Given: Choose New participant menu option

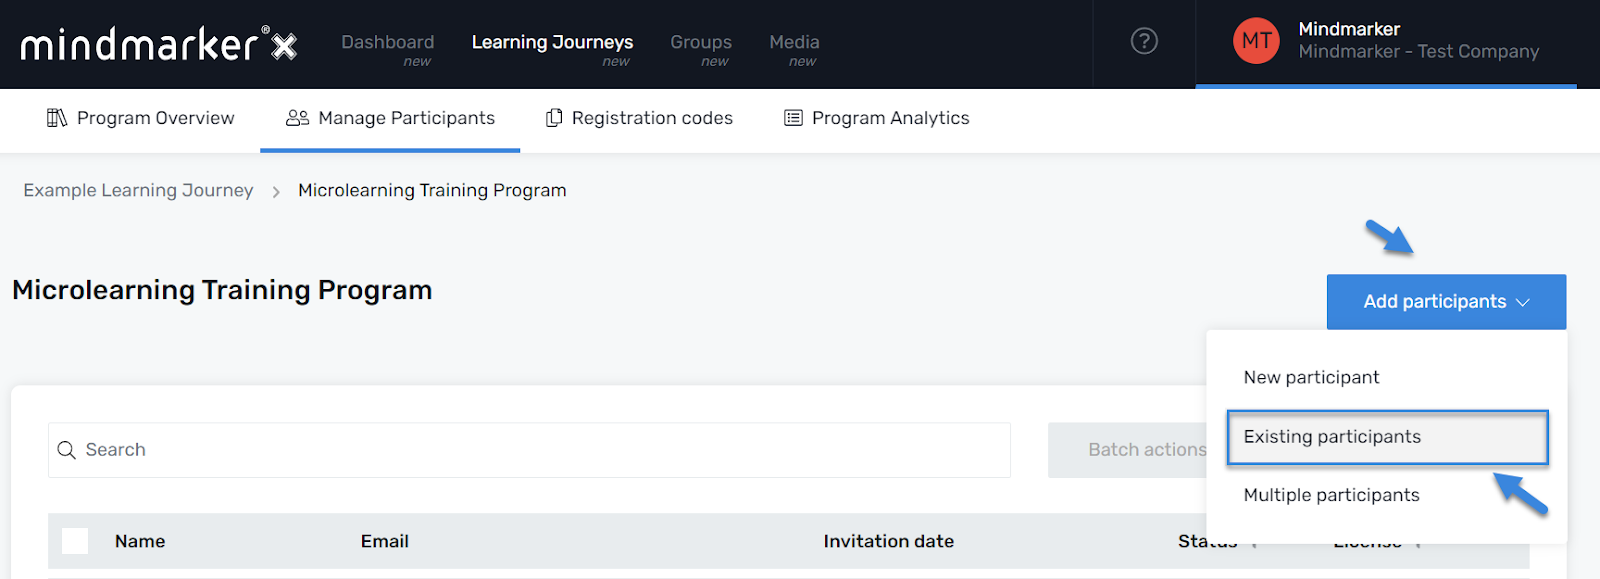Looking at the screenshot, I should (x=1311, y=377).
